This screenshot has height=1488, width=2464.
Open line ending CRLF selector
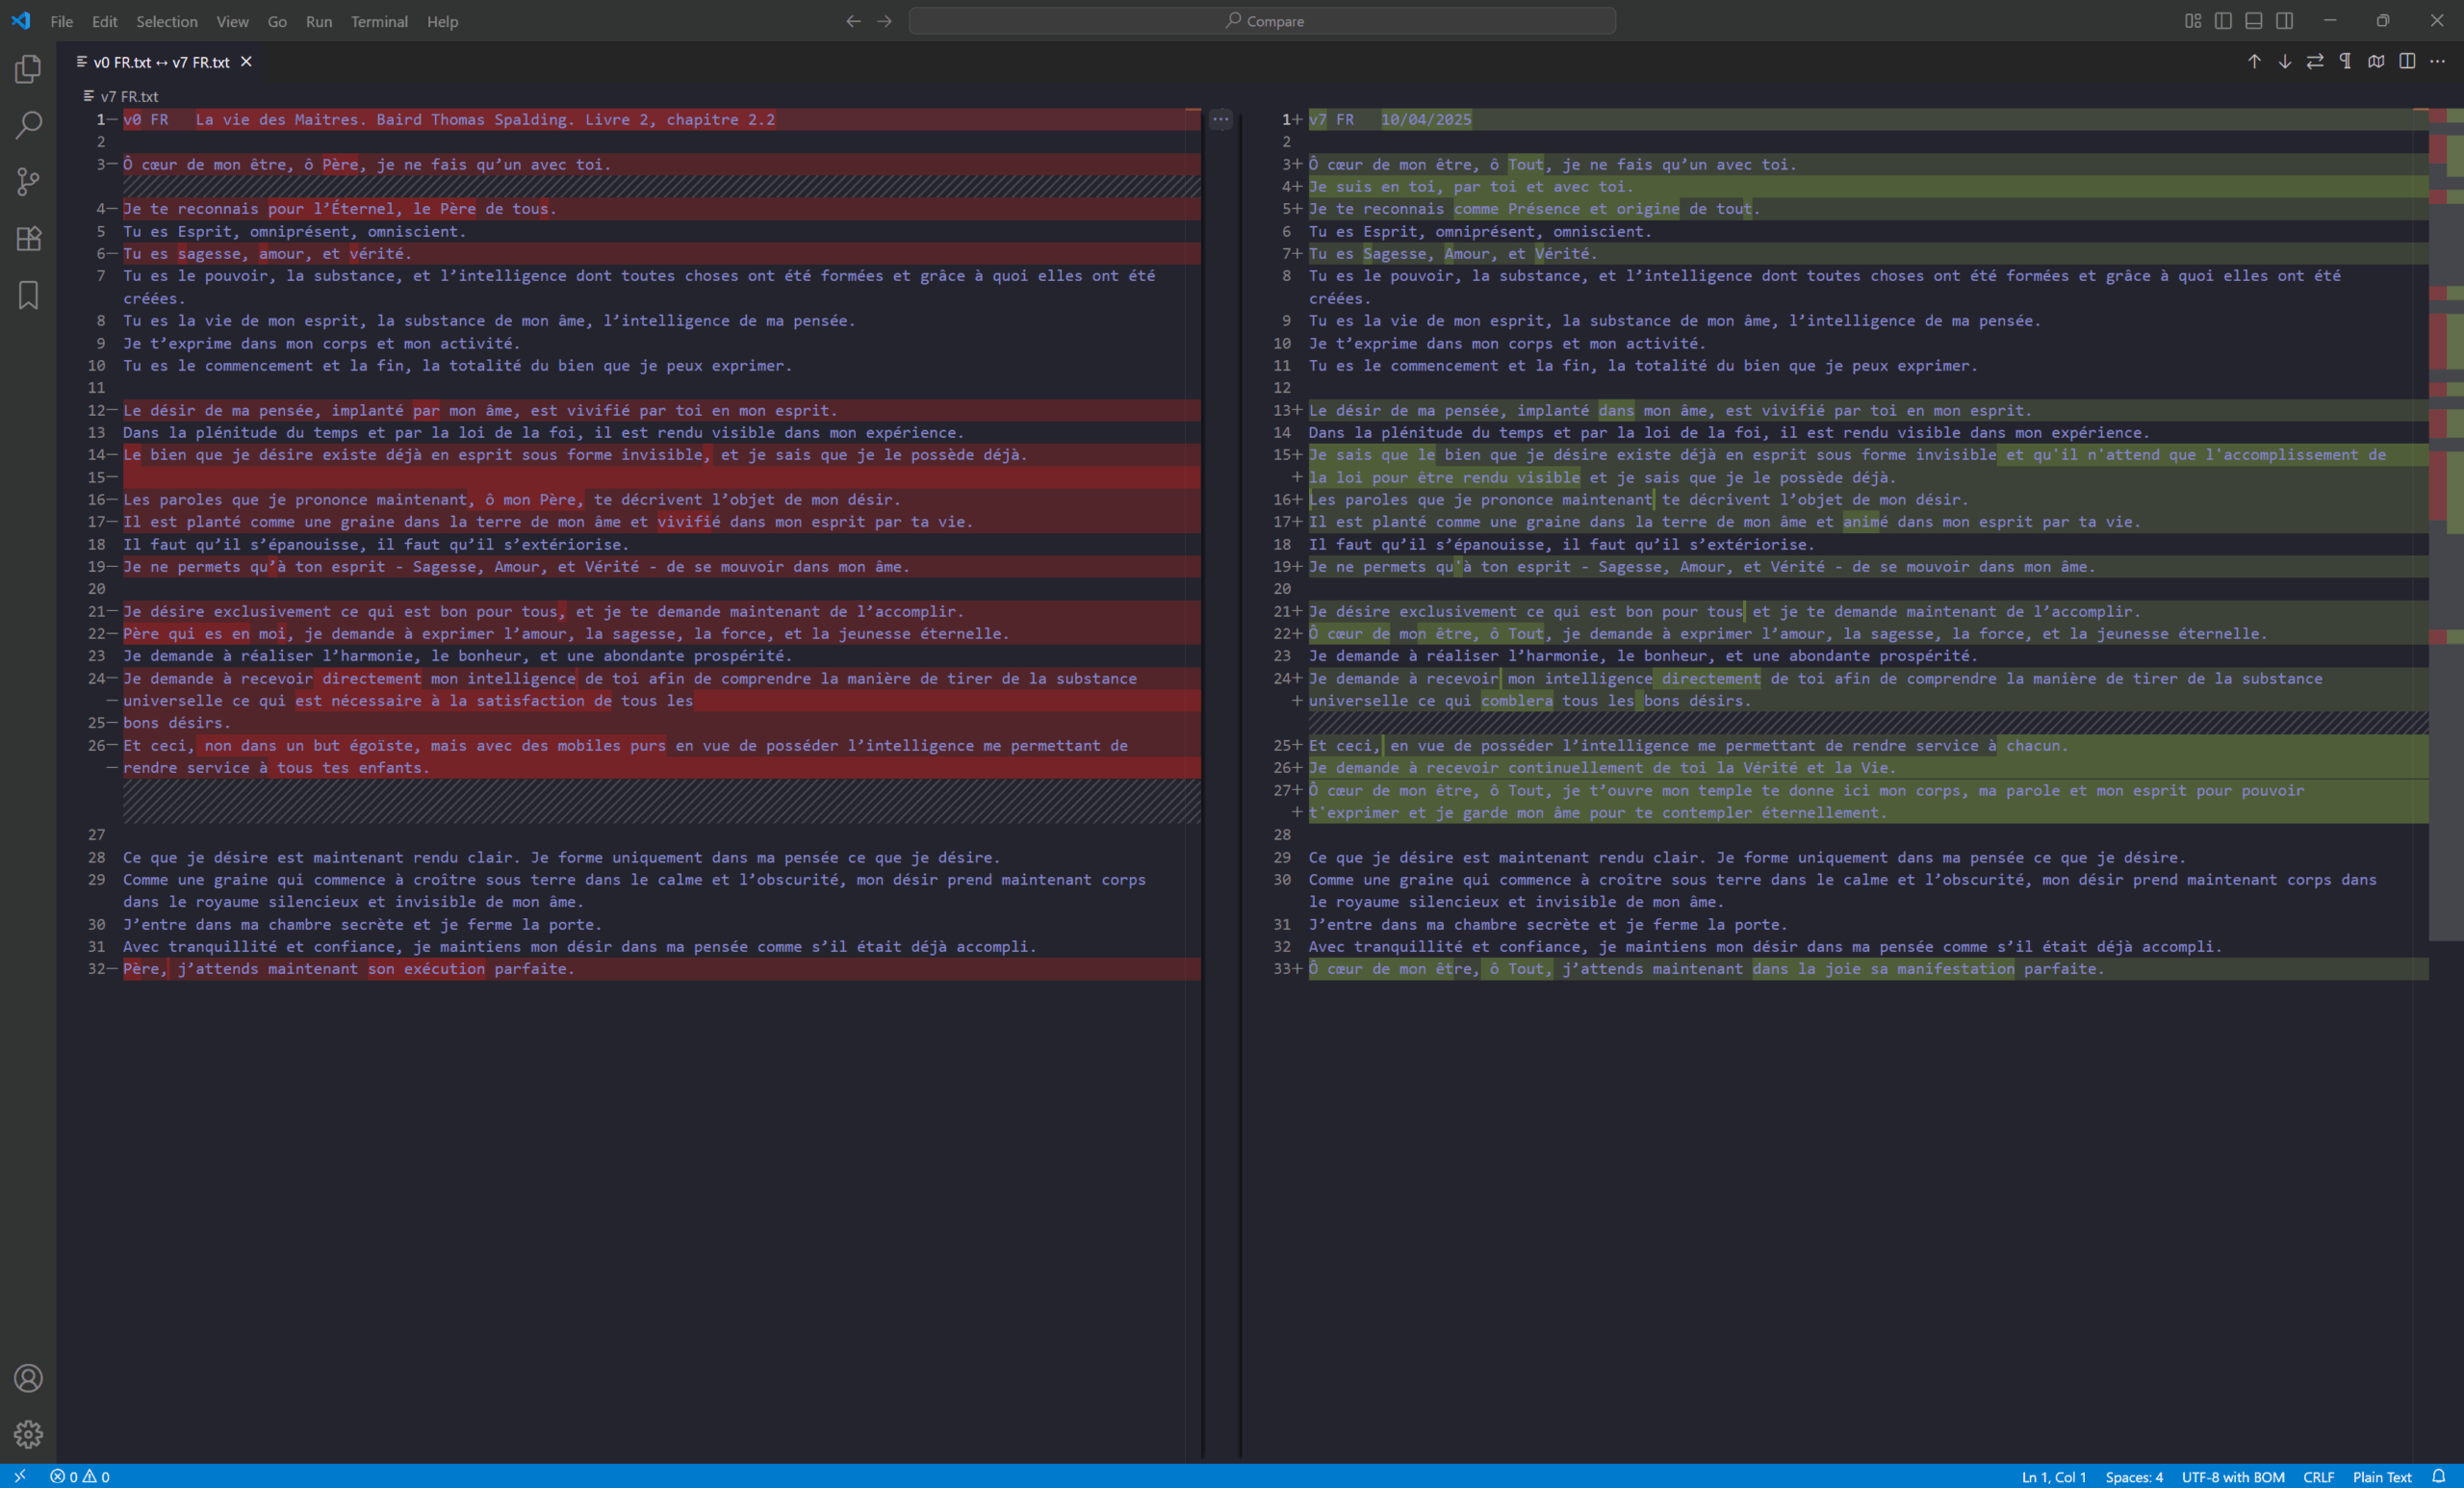(x=2318, y=1477)
